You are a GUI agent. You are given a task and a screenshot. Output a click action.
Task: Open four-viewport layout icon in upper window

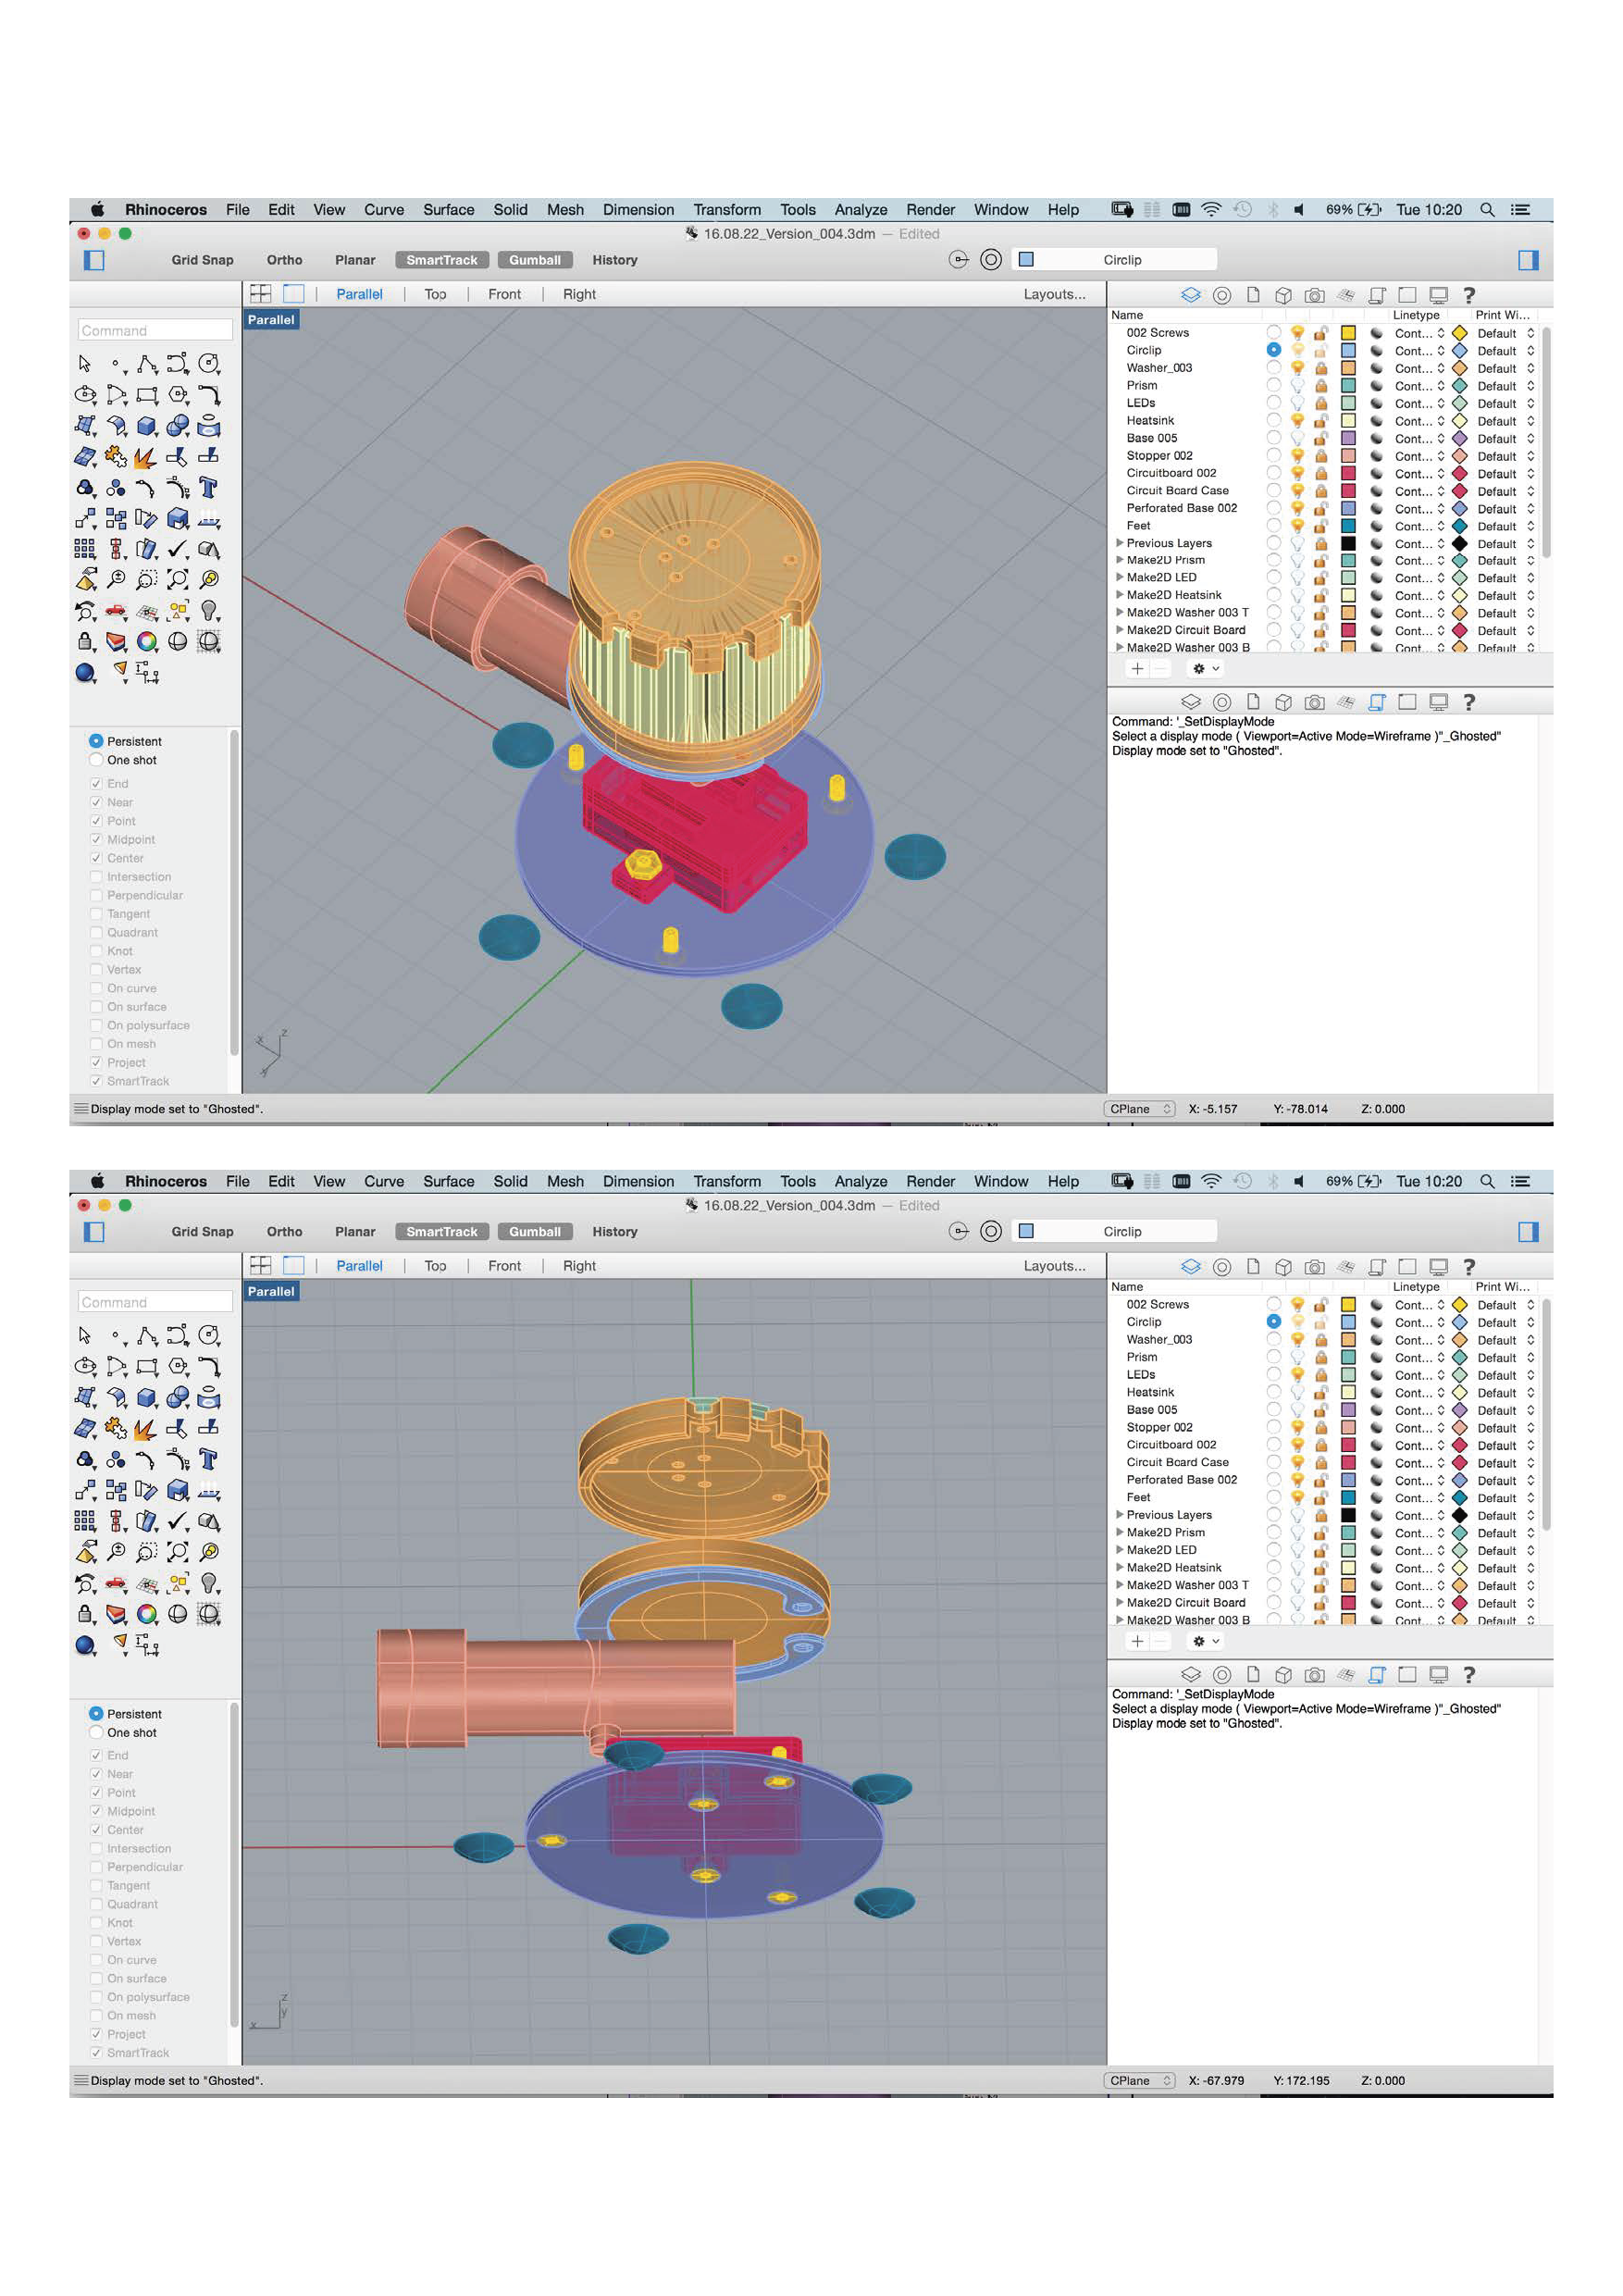coord(260,294)
